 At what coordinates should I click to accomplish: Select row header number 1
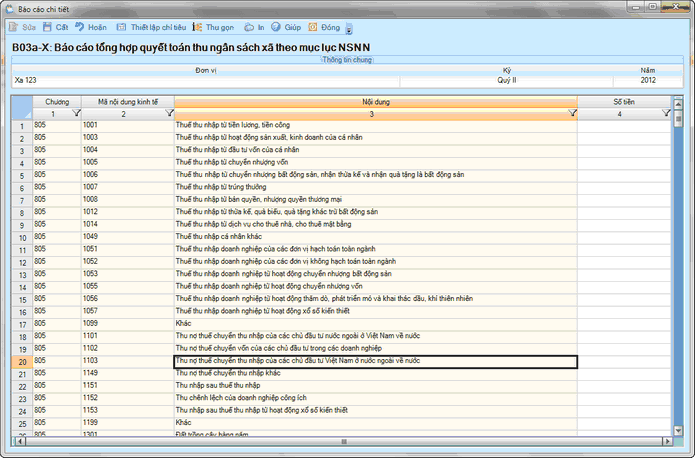point(22,126)
